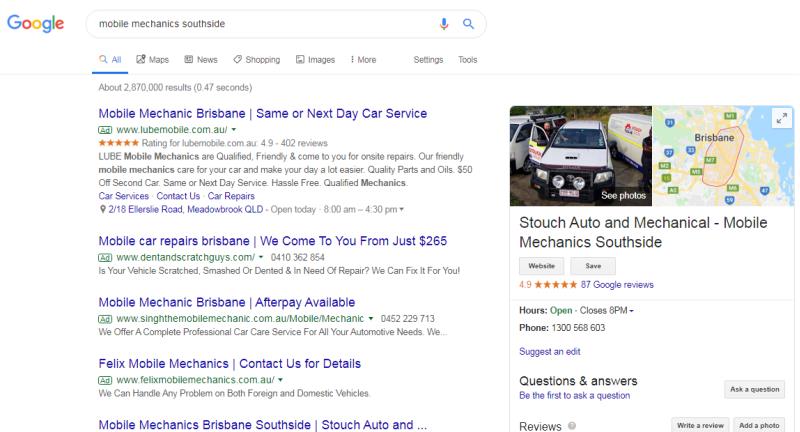Click in the search field with mobile mechanics southside

coord(263,24)
